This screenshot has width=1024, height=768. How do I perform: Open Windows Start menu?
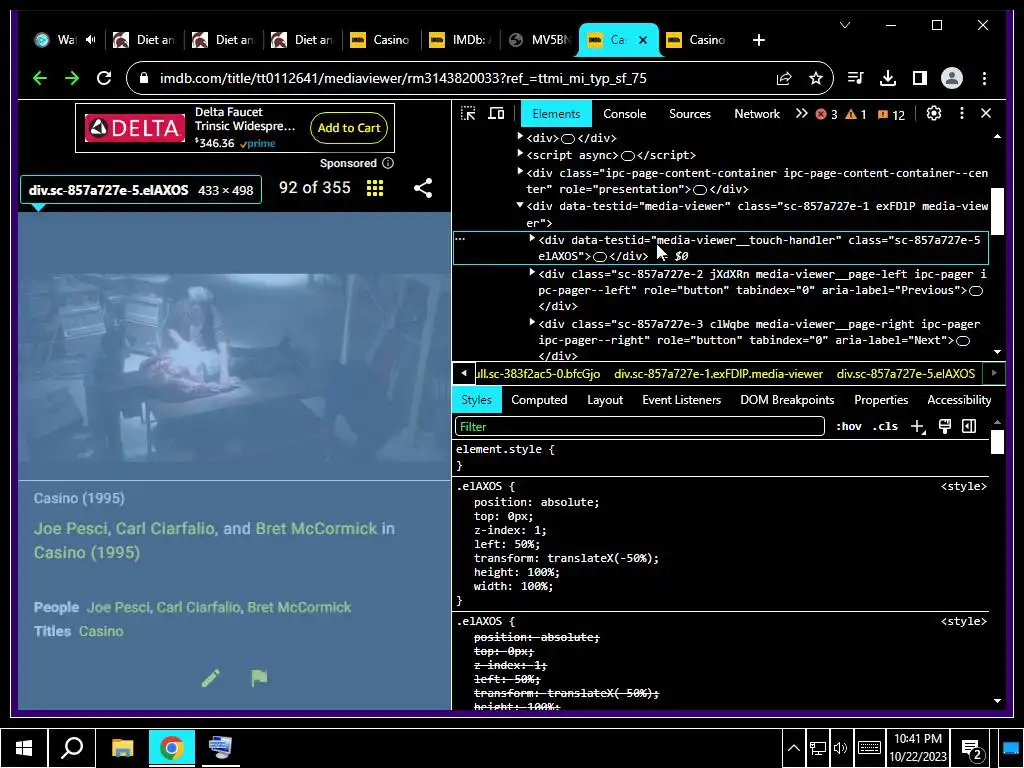(24, 747)
